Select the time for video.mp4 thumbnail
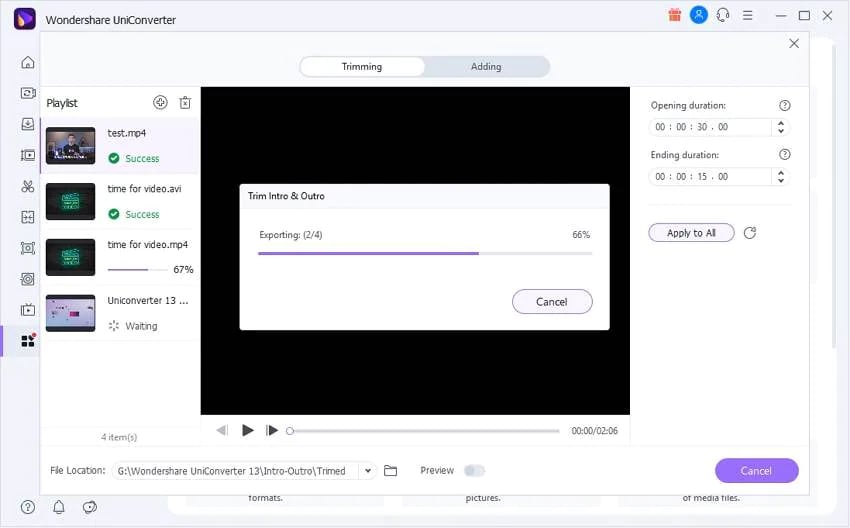This screenshot has width=850, height=528. (70, 257)
